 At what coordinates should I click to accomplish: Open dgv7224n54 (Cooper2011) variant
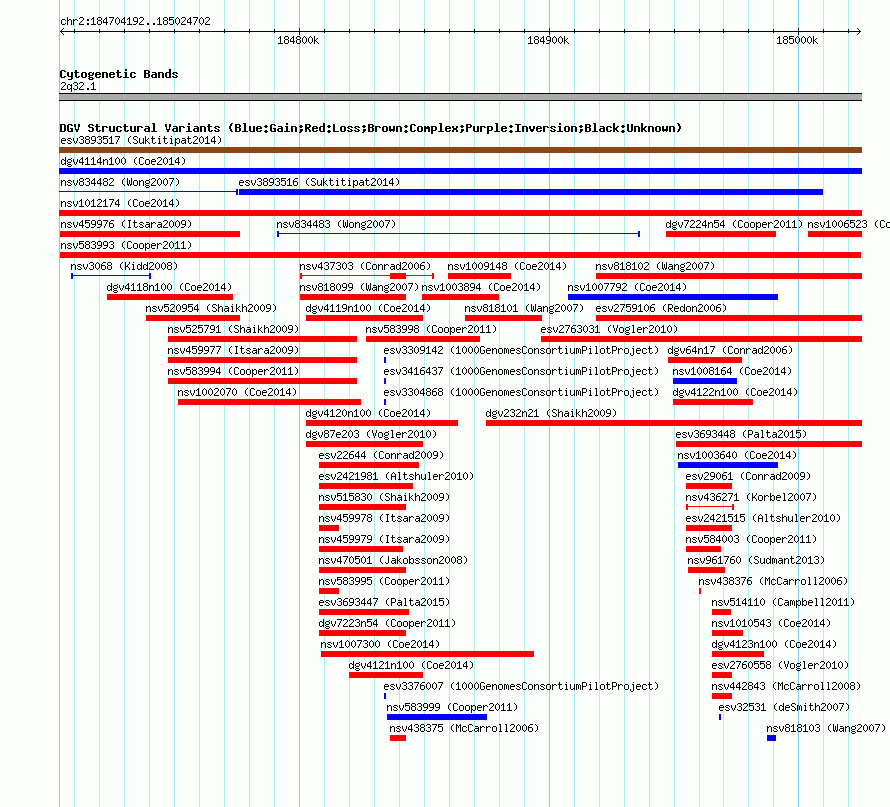coord(721,234)
